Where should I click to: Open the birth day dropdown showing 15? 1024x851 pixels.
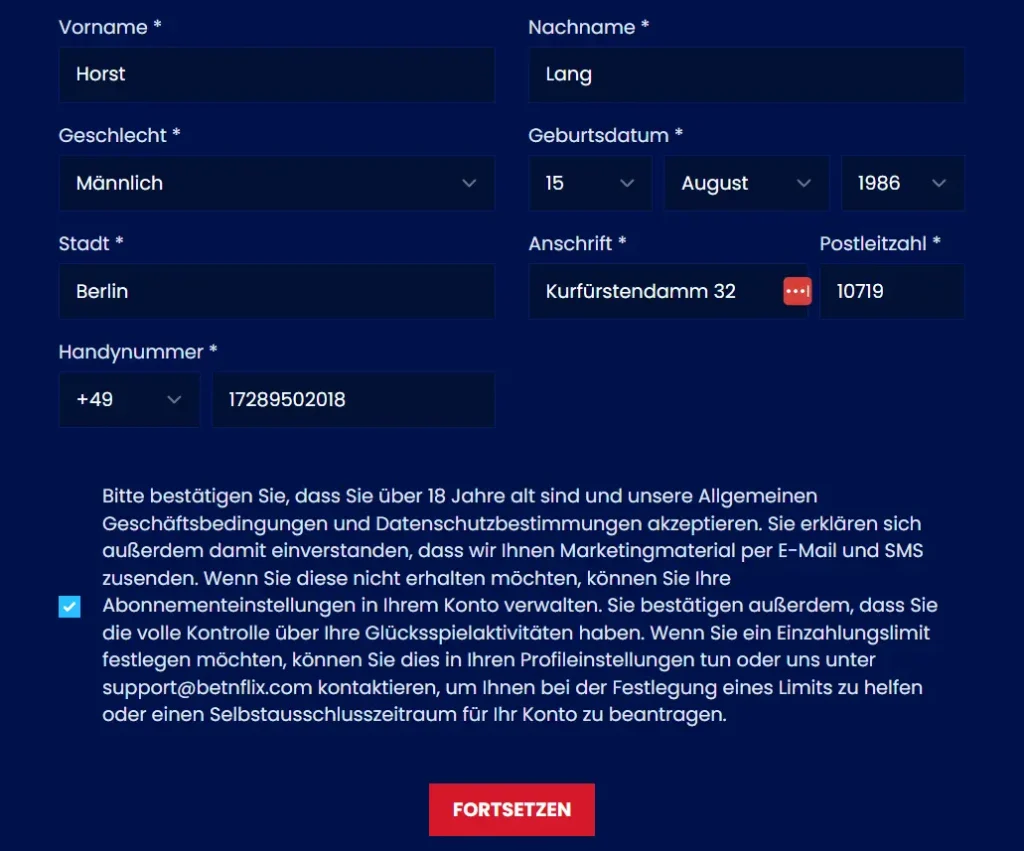coord(590,183)
